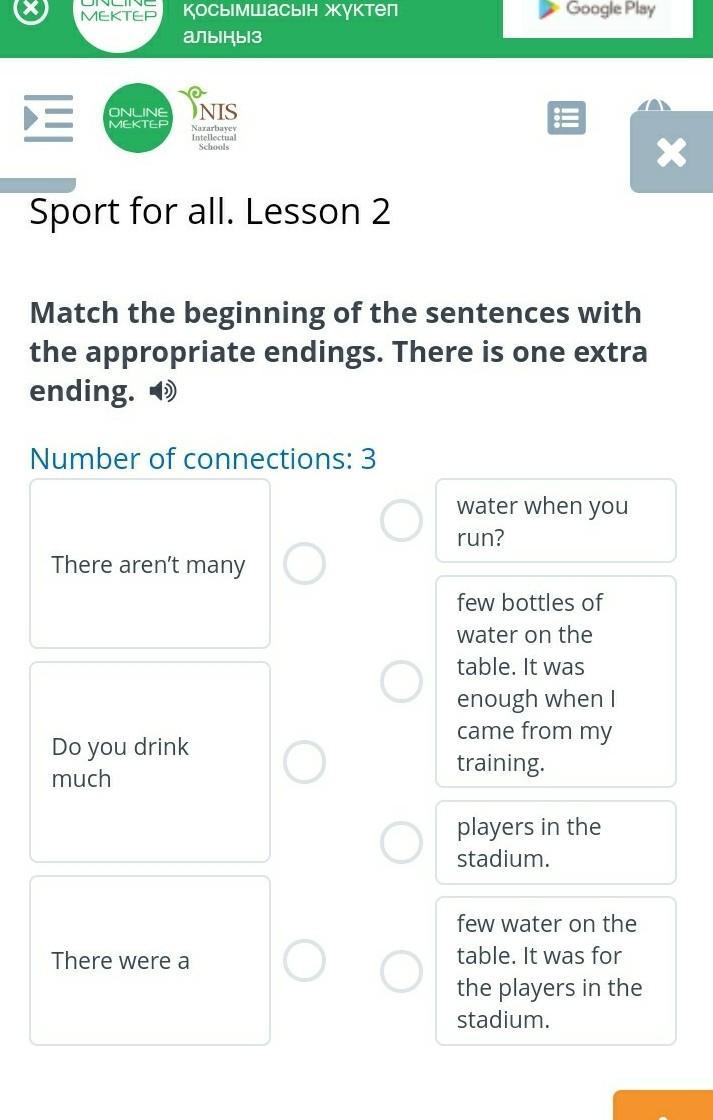This screenshot has width=713, height=1120.
Task: Select the circle beside 'players in the stadium.'
Action: [x=402, y=842]
